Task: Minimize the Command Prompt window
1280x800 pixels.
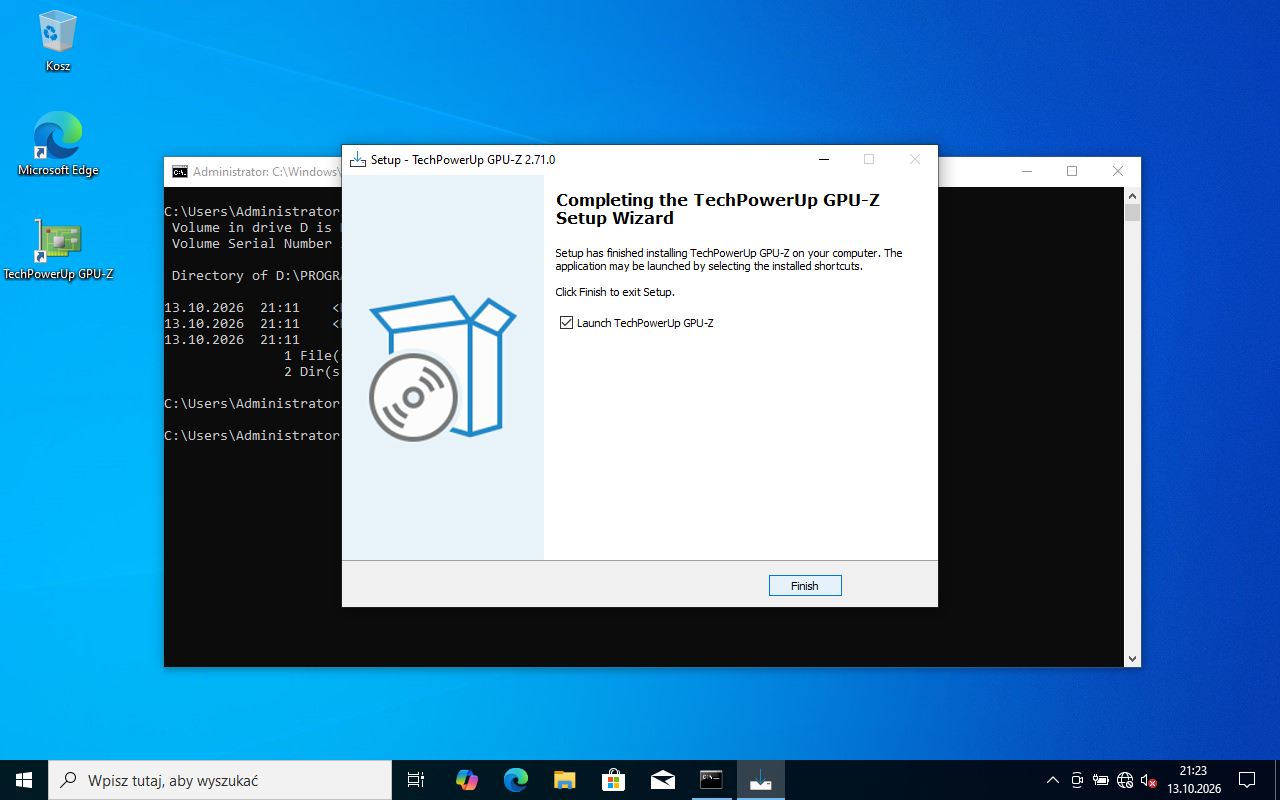Action: [1026, 171]
